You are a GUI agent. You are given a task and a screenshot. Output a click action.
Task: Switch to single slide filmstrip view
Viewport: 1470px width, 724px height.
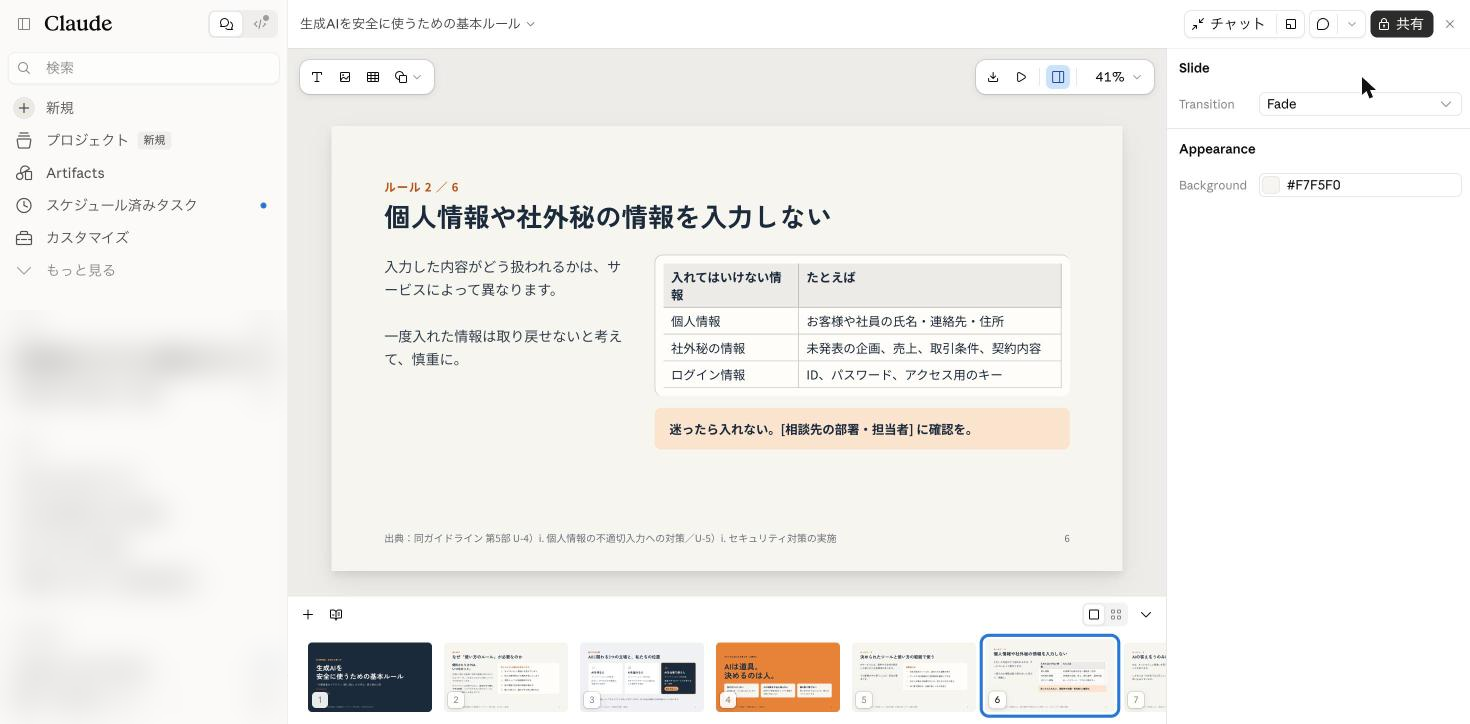click(1094, 615)
